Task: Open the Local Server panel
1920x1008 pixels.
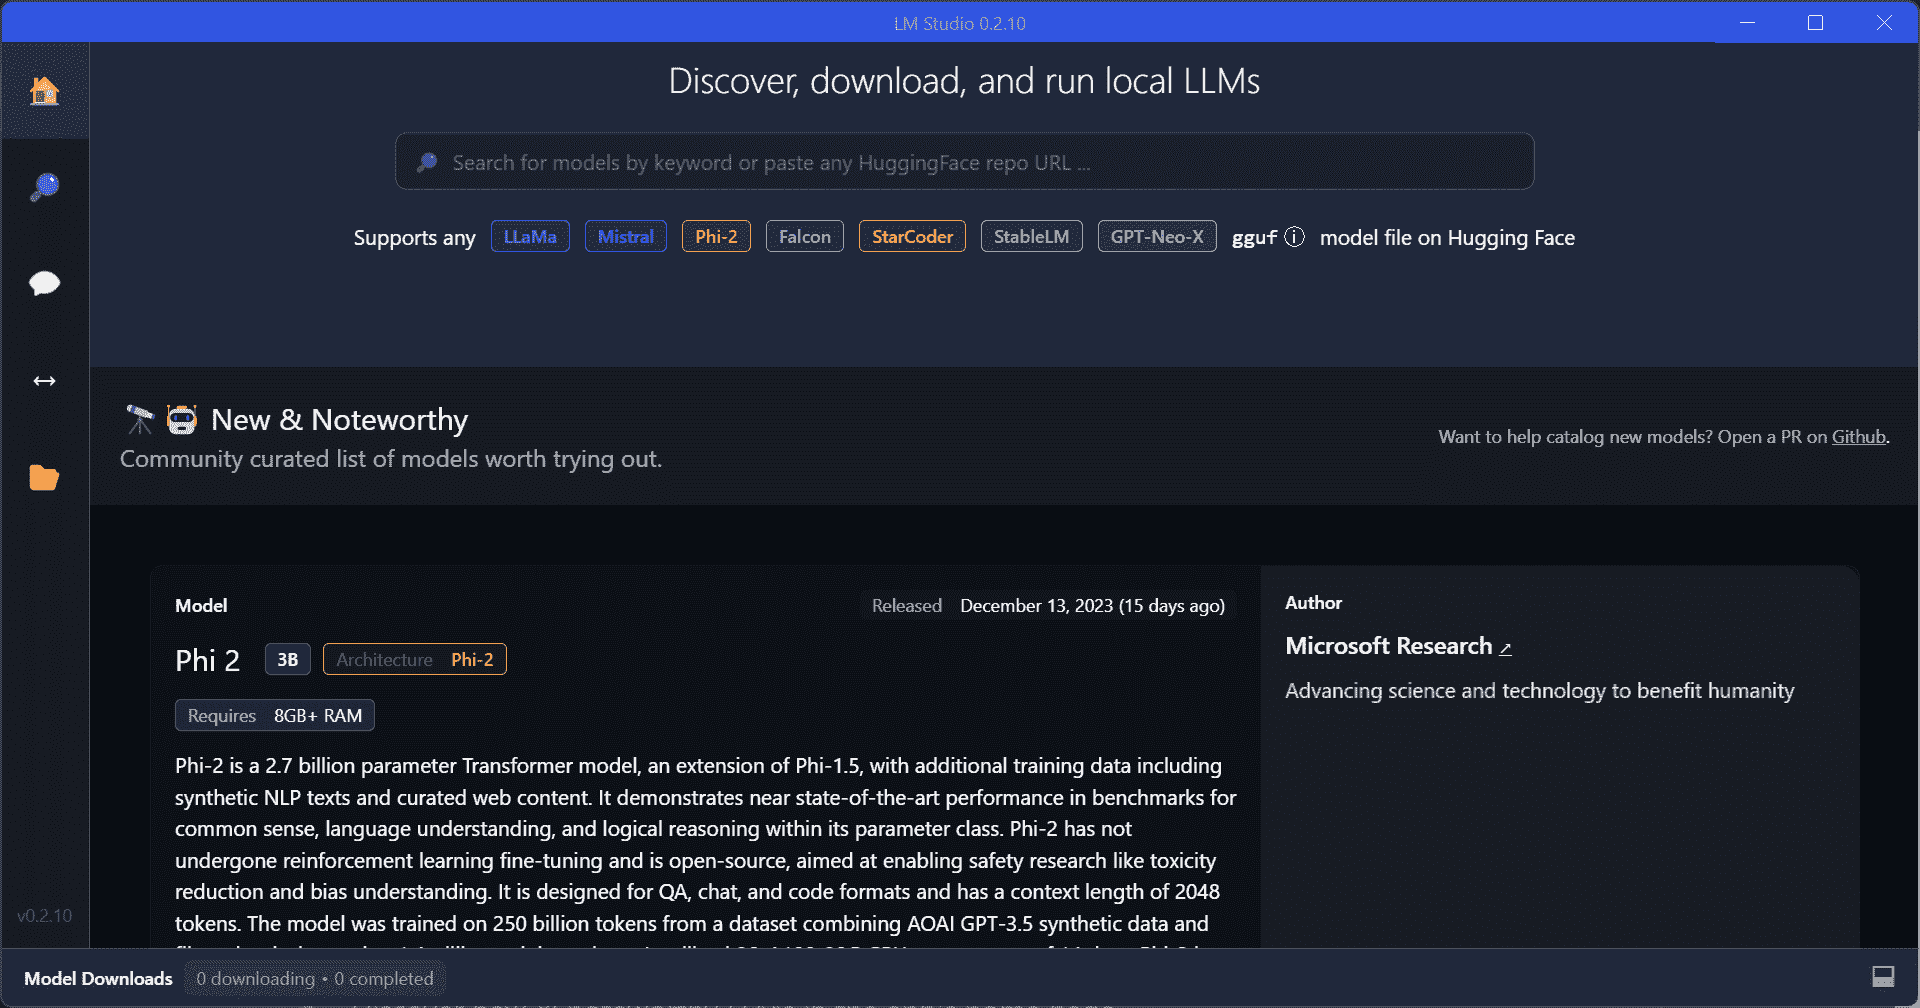Action: (x=44, y=380)
